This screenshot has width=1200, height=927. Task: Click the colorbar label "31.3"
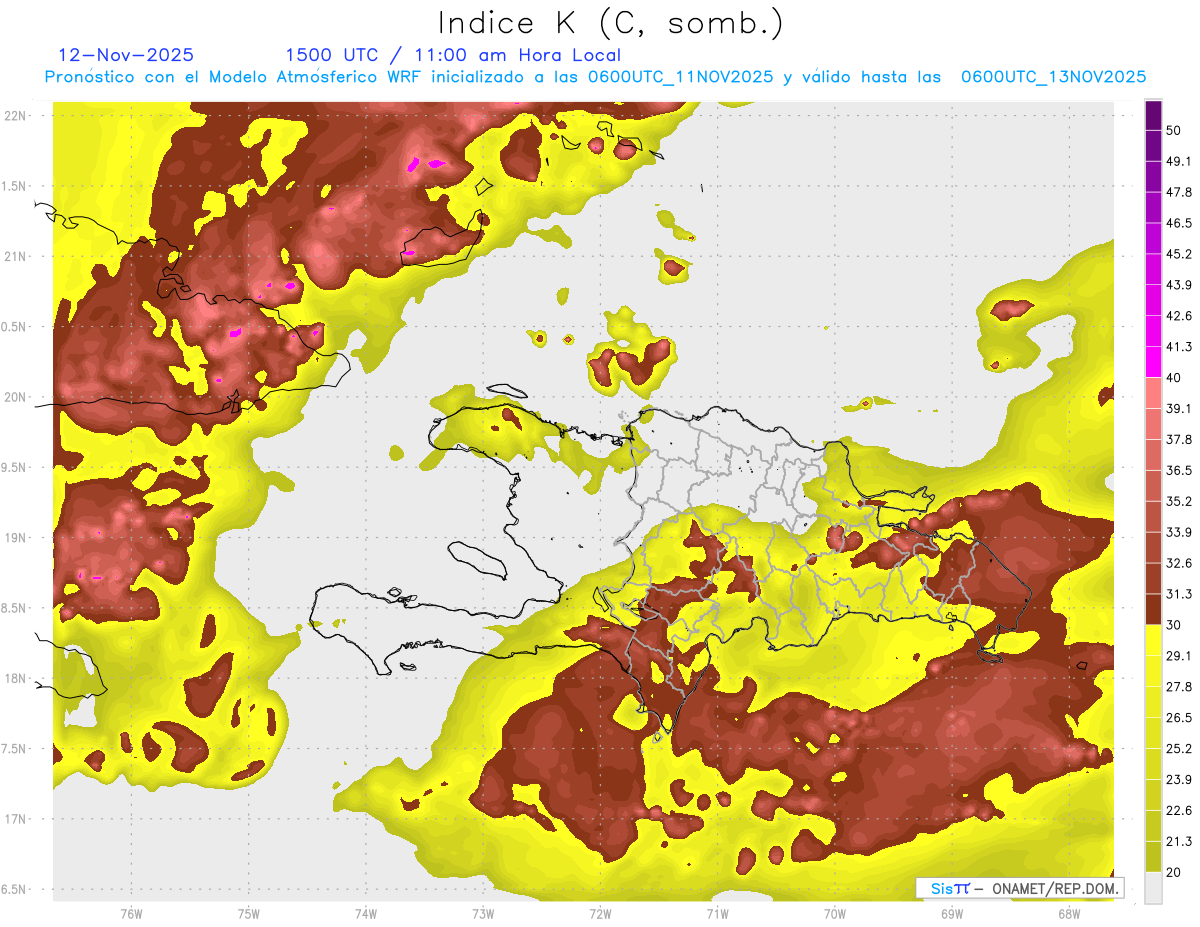coord(1179,594)
